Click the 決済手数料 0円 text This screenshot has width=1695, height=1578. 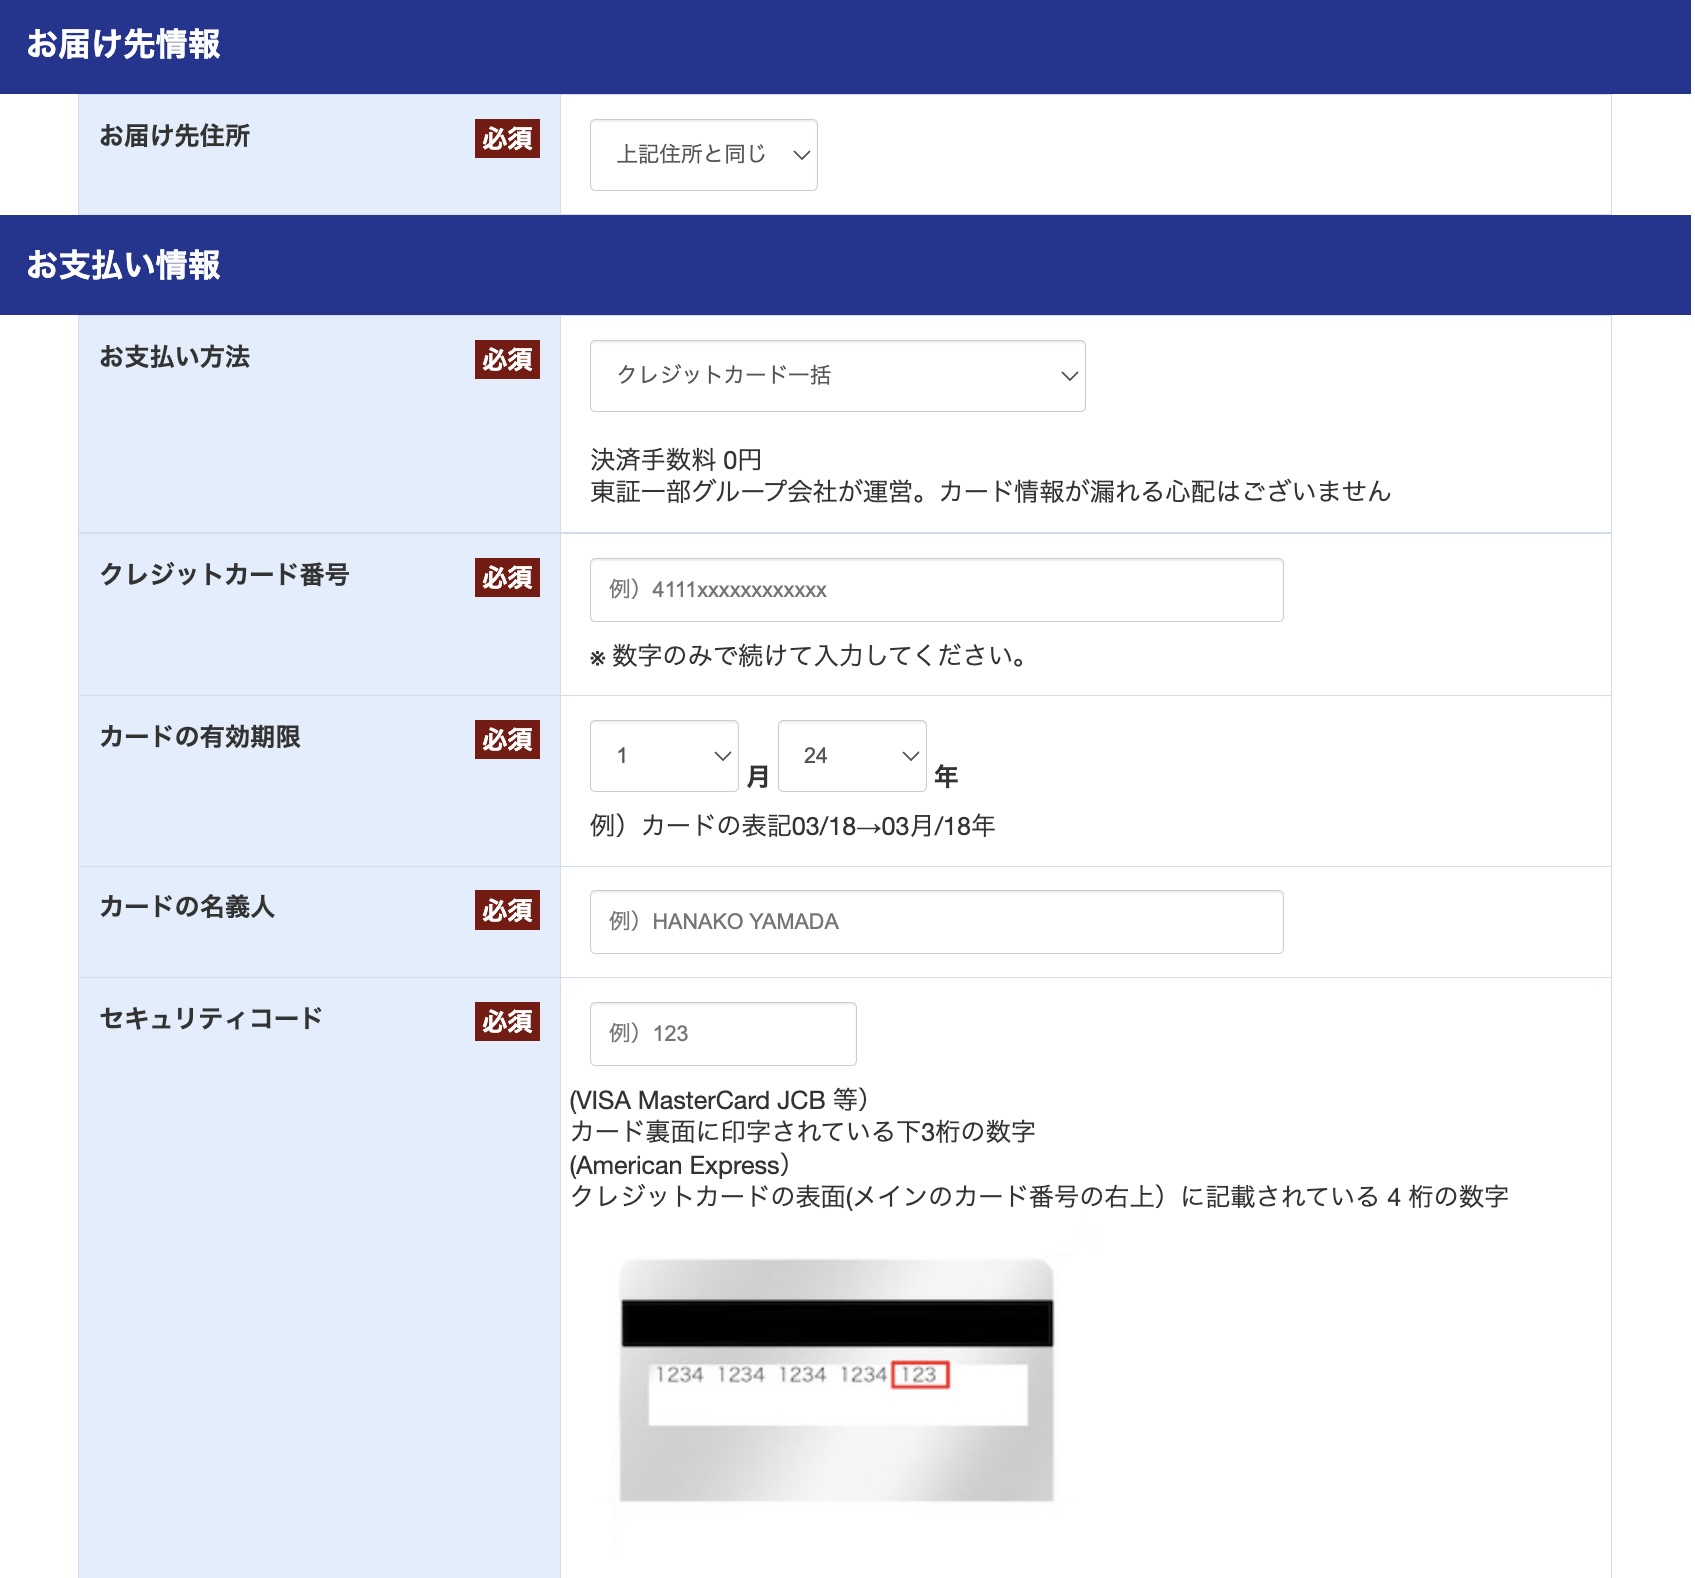(676, 460)
